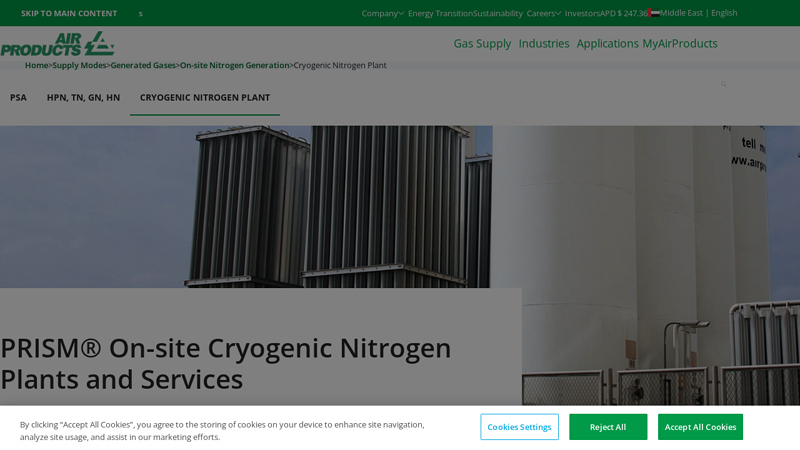Open Cookies Settings
The width and height of the screenshot is (800, 450).
click(x=519, y=427)
